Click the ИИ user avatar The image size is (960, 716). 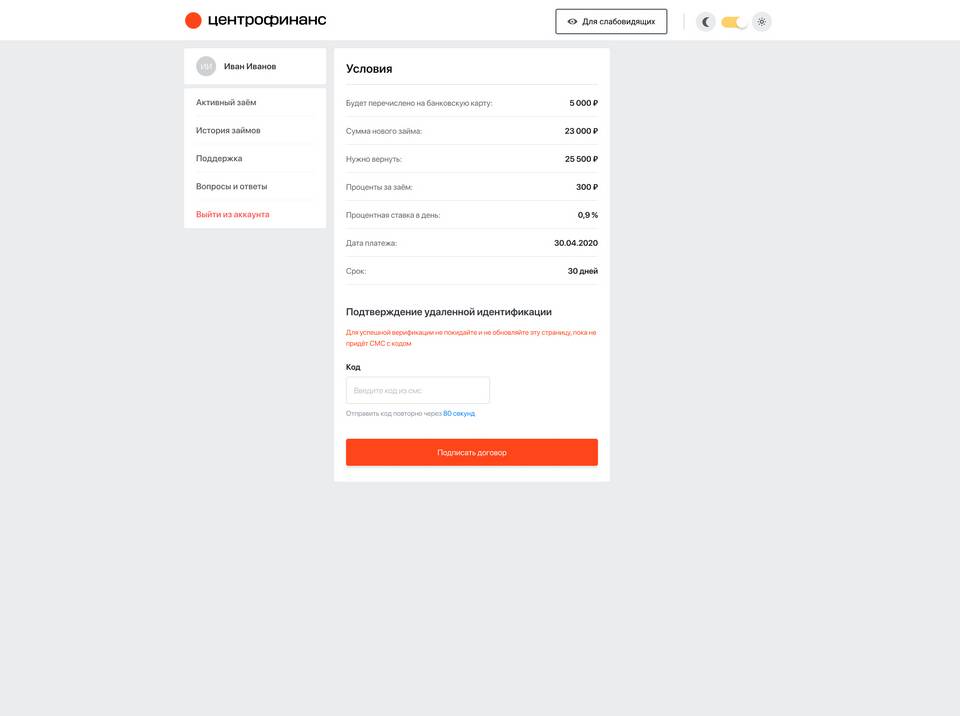[x=206, y=66]
